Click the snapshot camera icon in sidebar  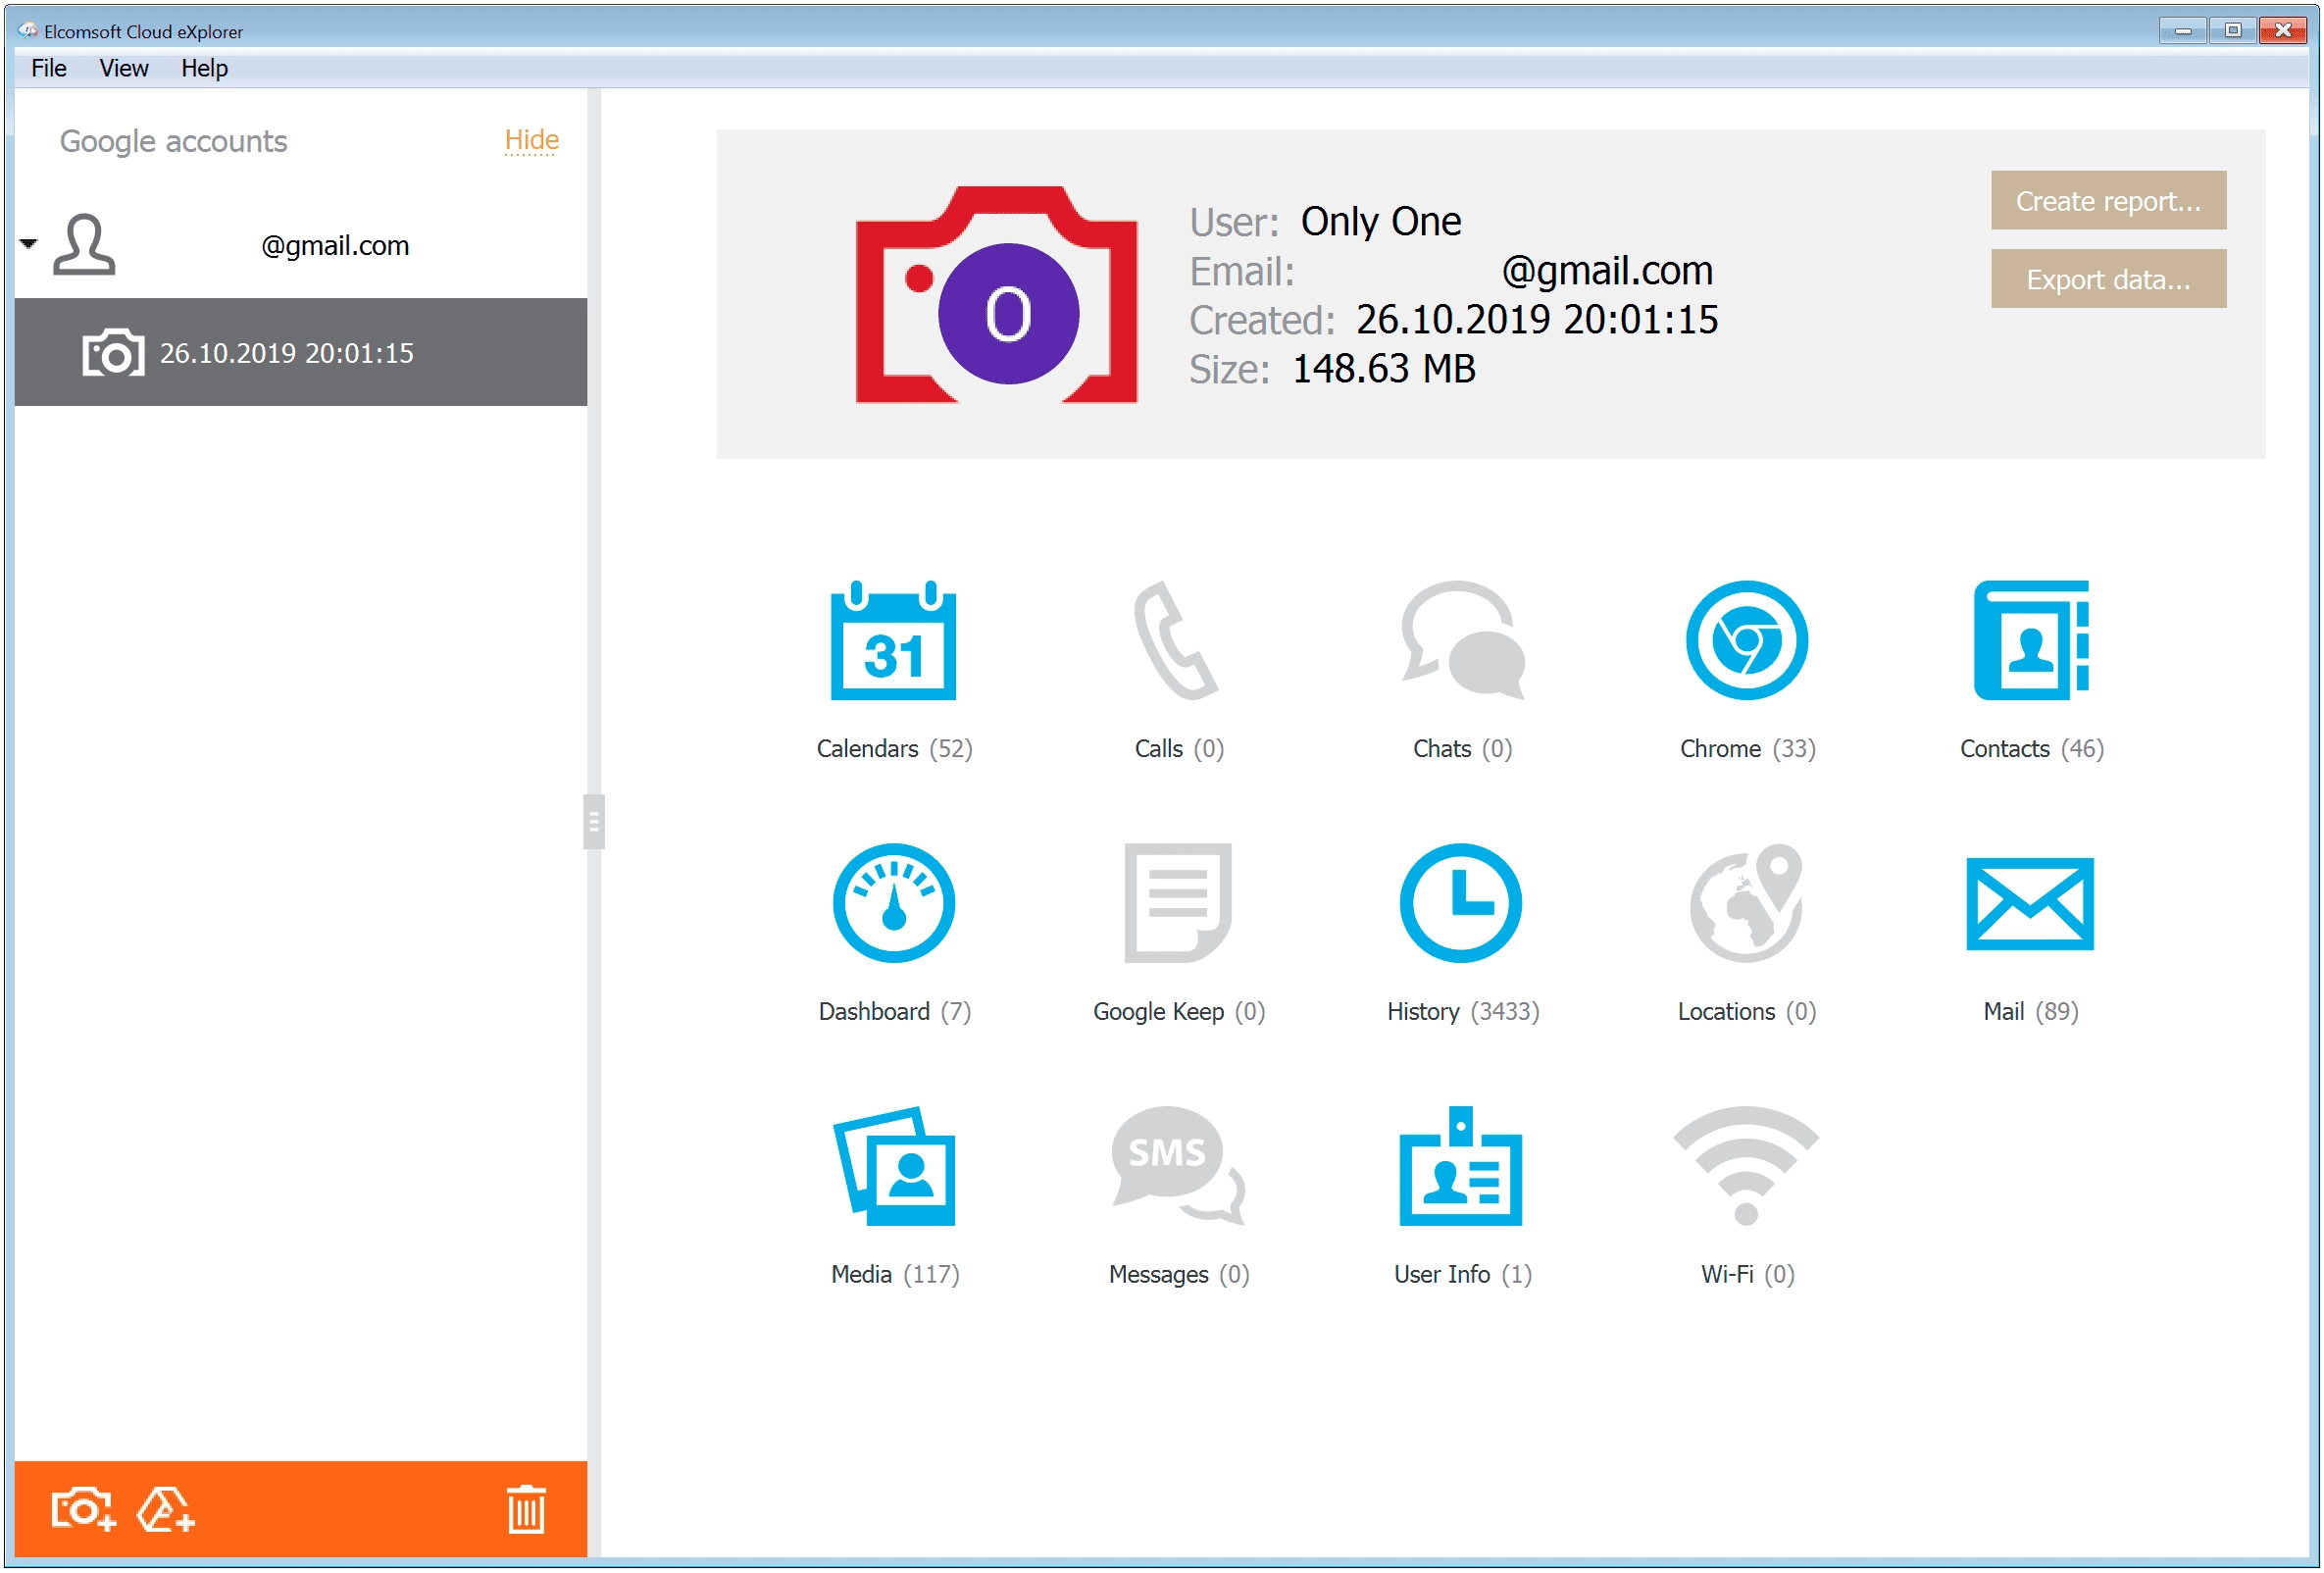click(x=113, y=352)
